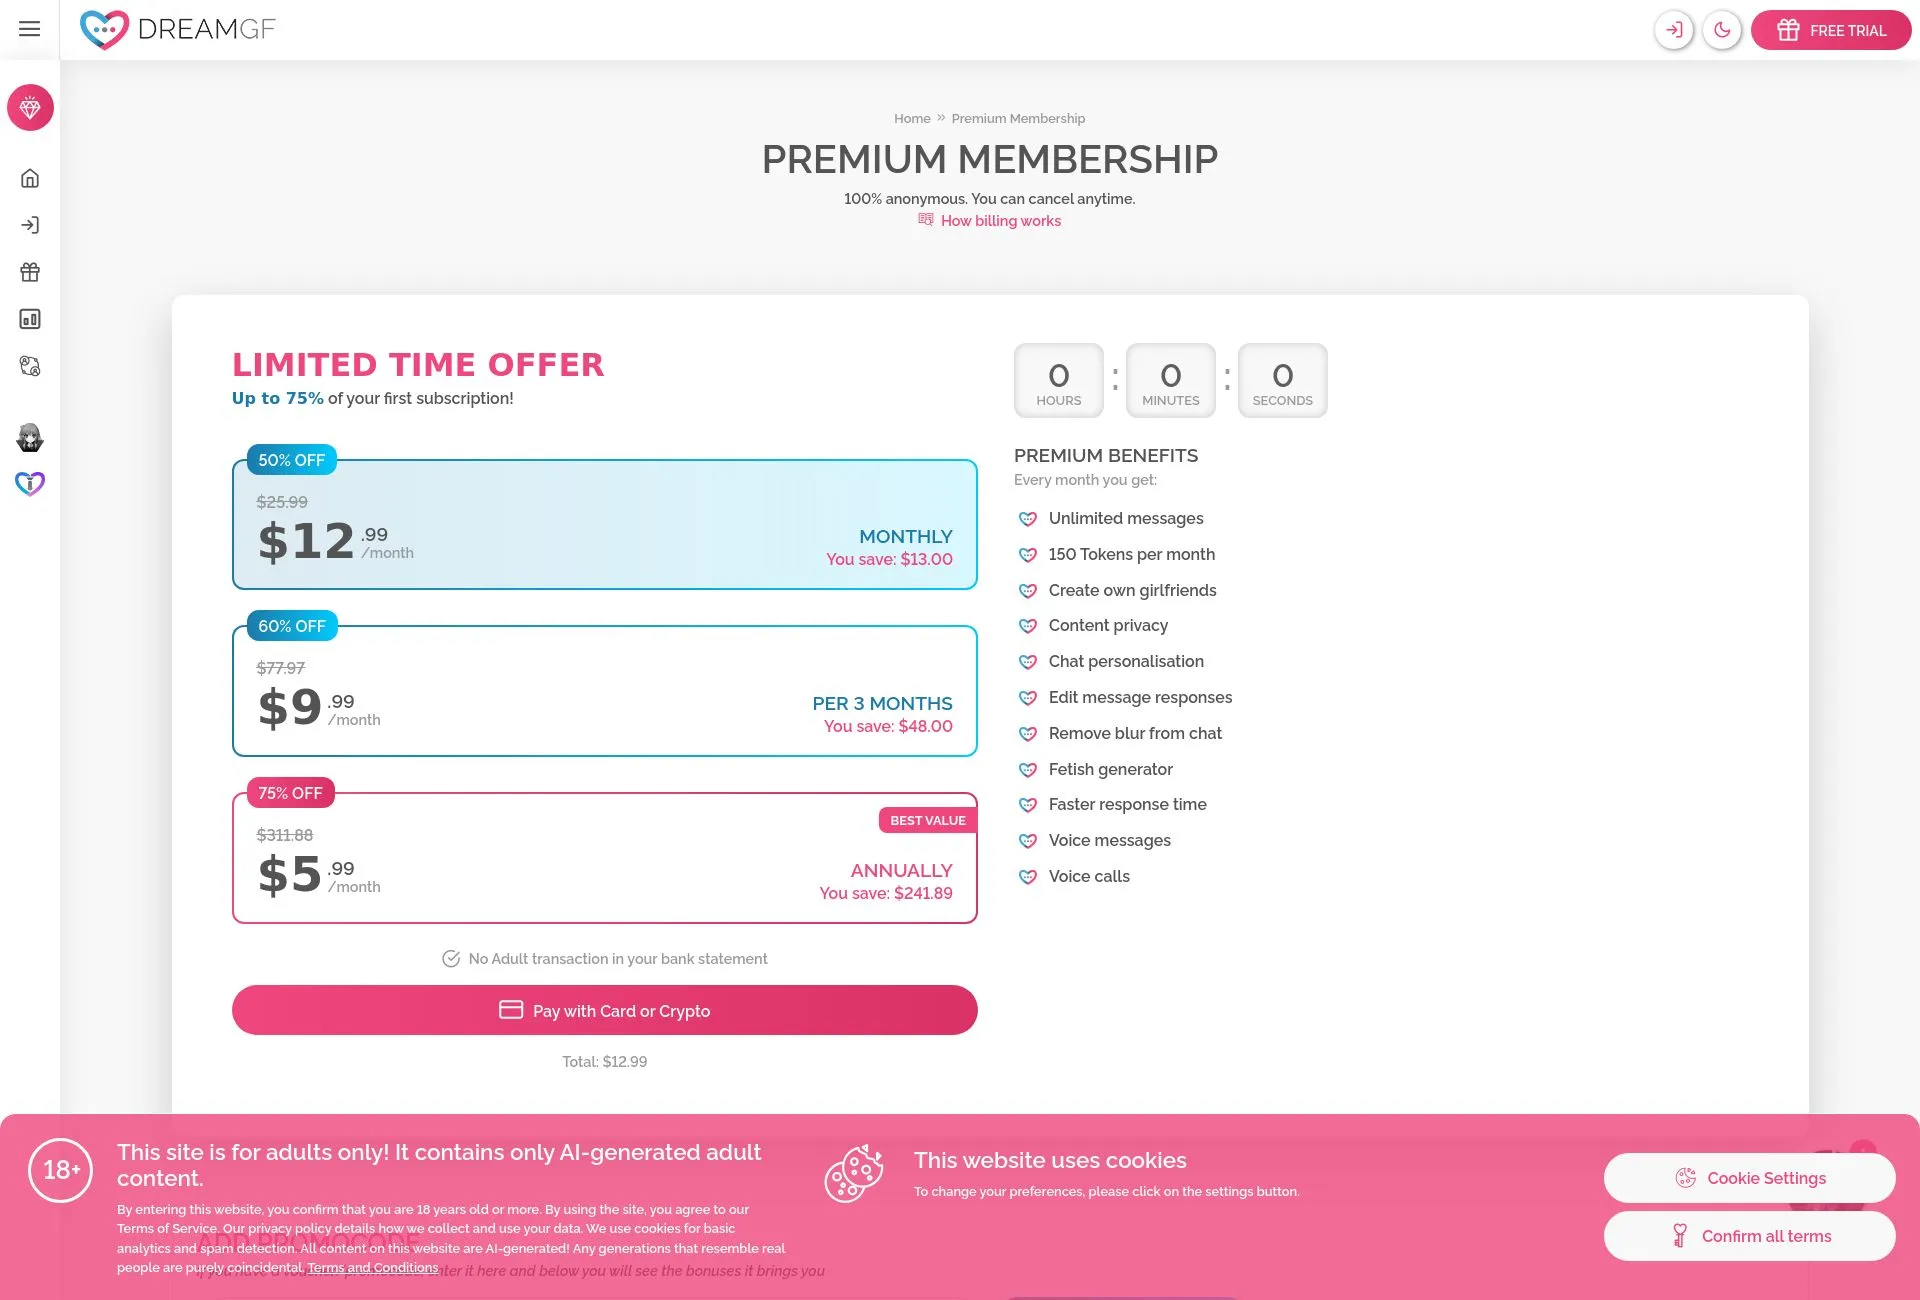Image resolution: width=1920 pixels, height=1300 pixels.
Task: Open the hamburger menu
Action: [30, 29]
